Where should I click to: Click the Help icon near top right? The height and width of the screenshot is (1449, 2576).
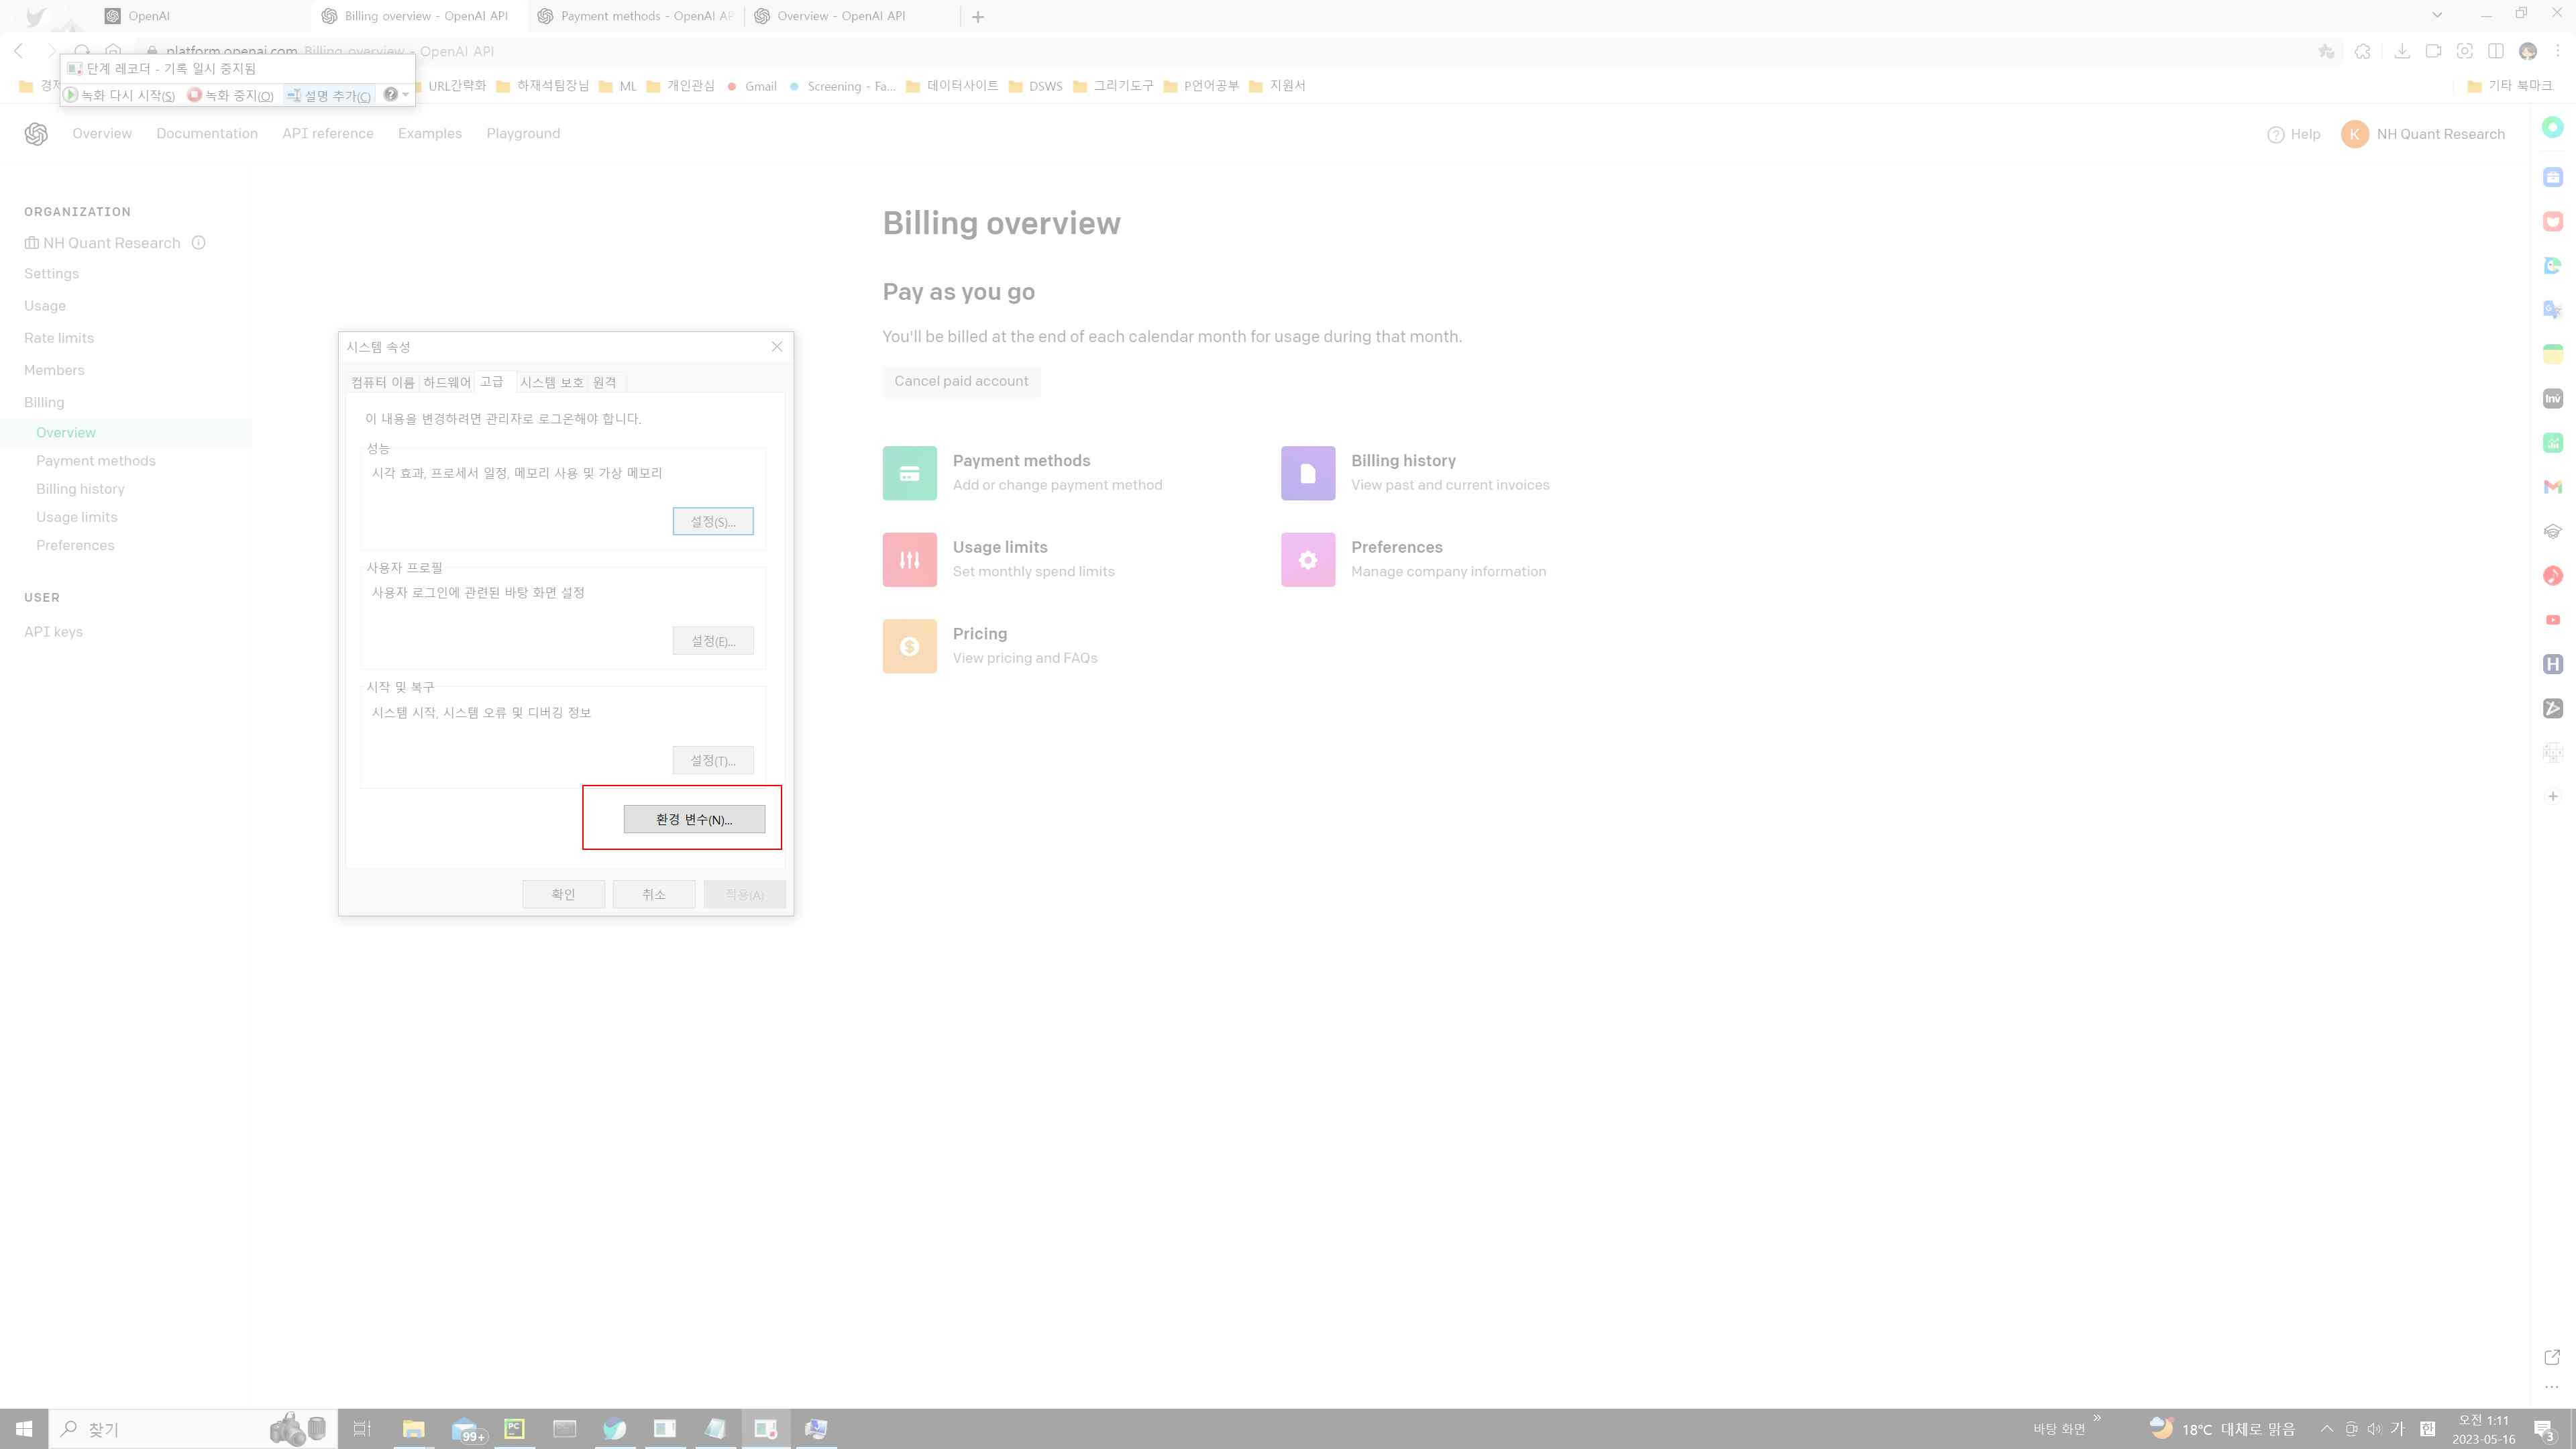(2276, 134)
